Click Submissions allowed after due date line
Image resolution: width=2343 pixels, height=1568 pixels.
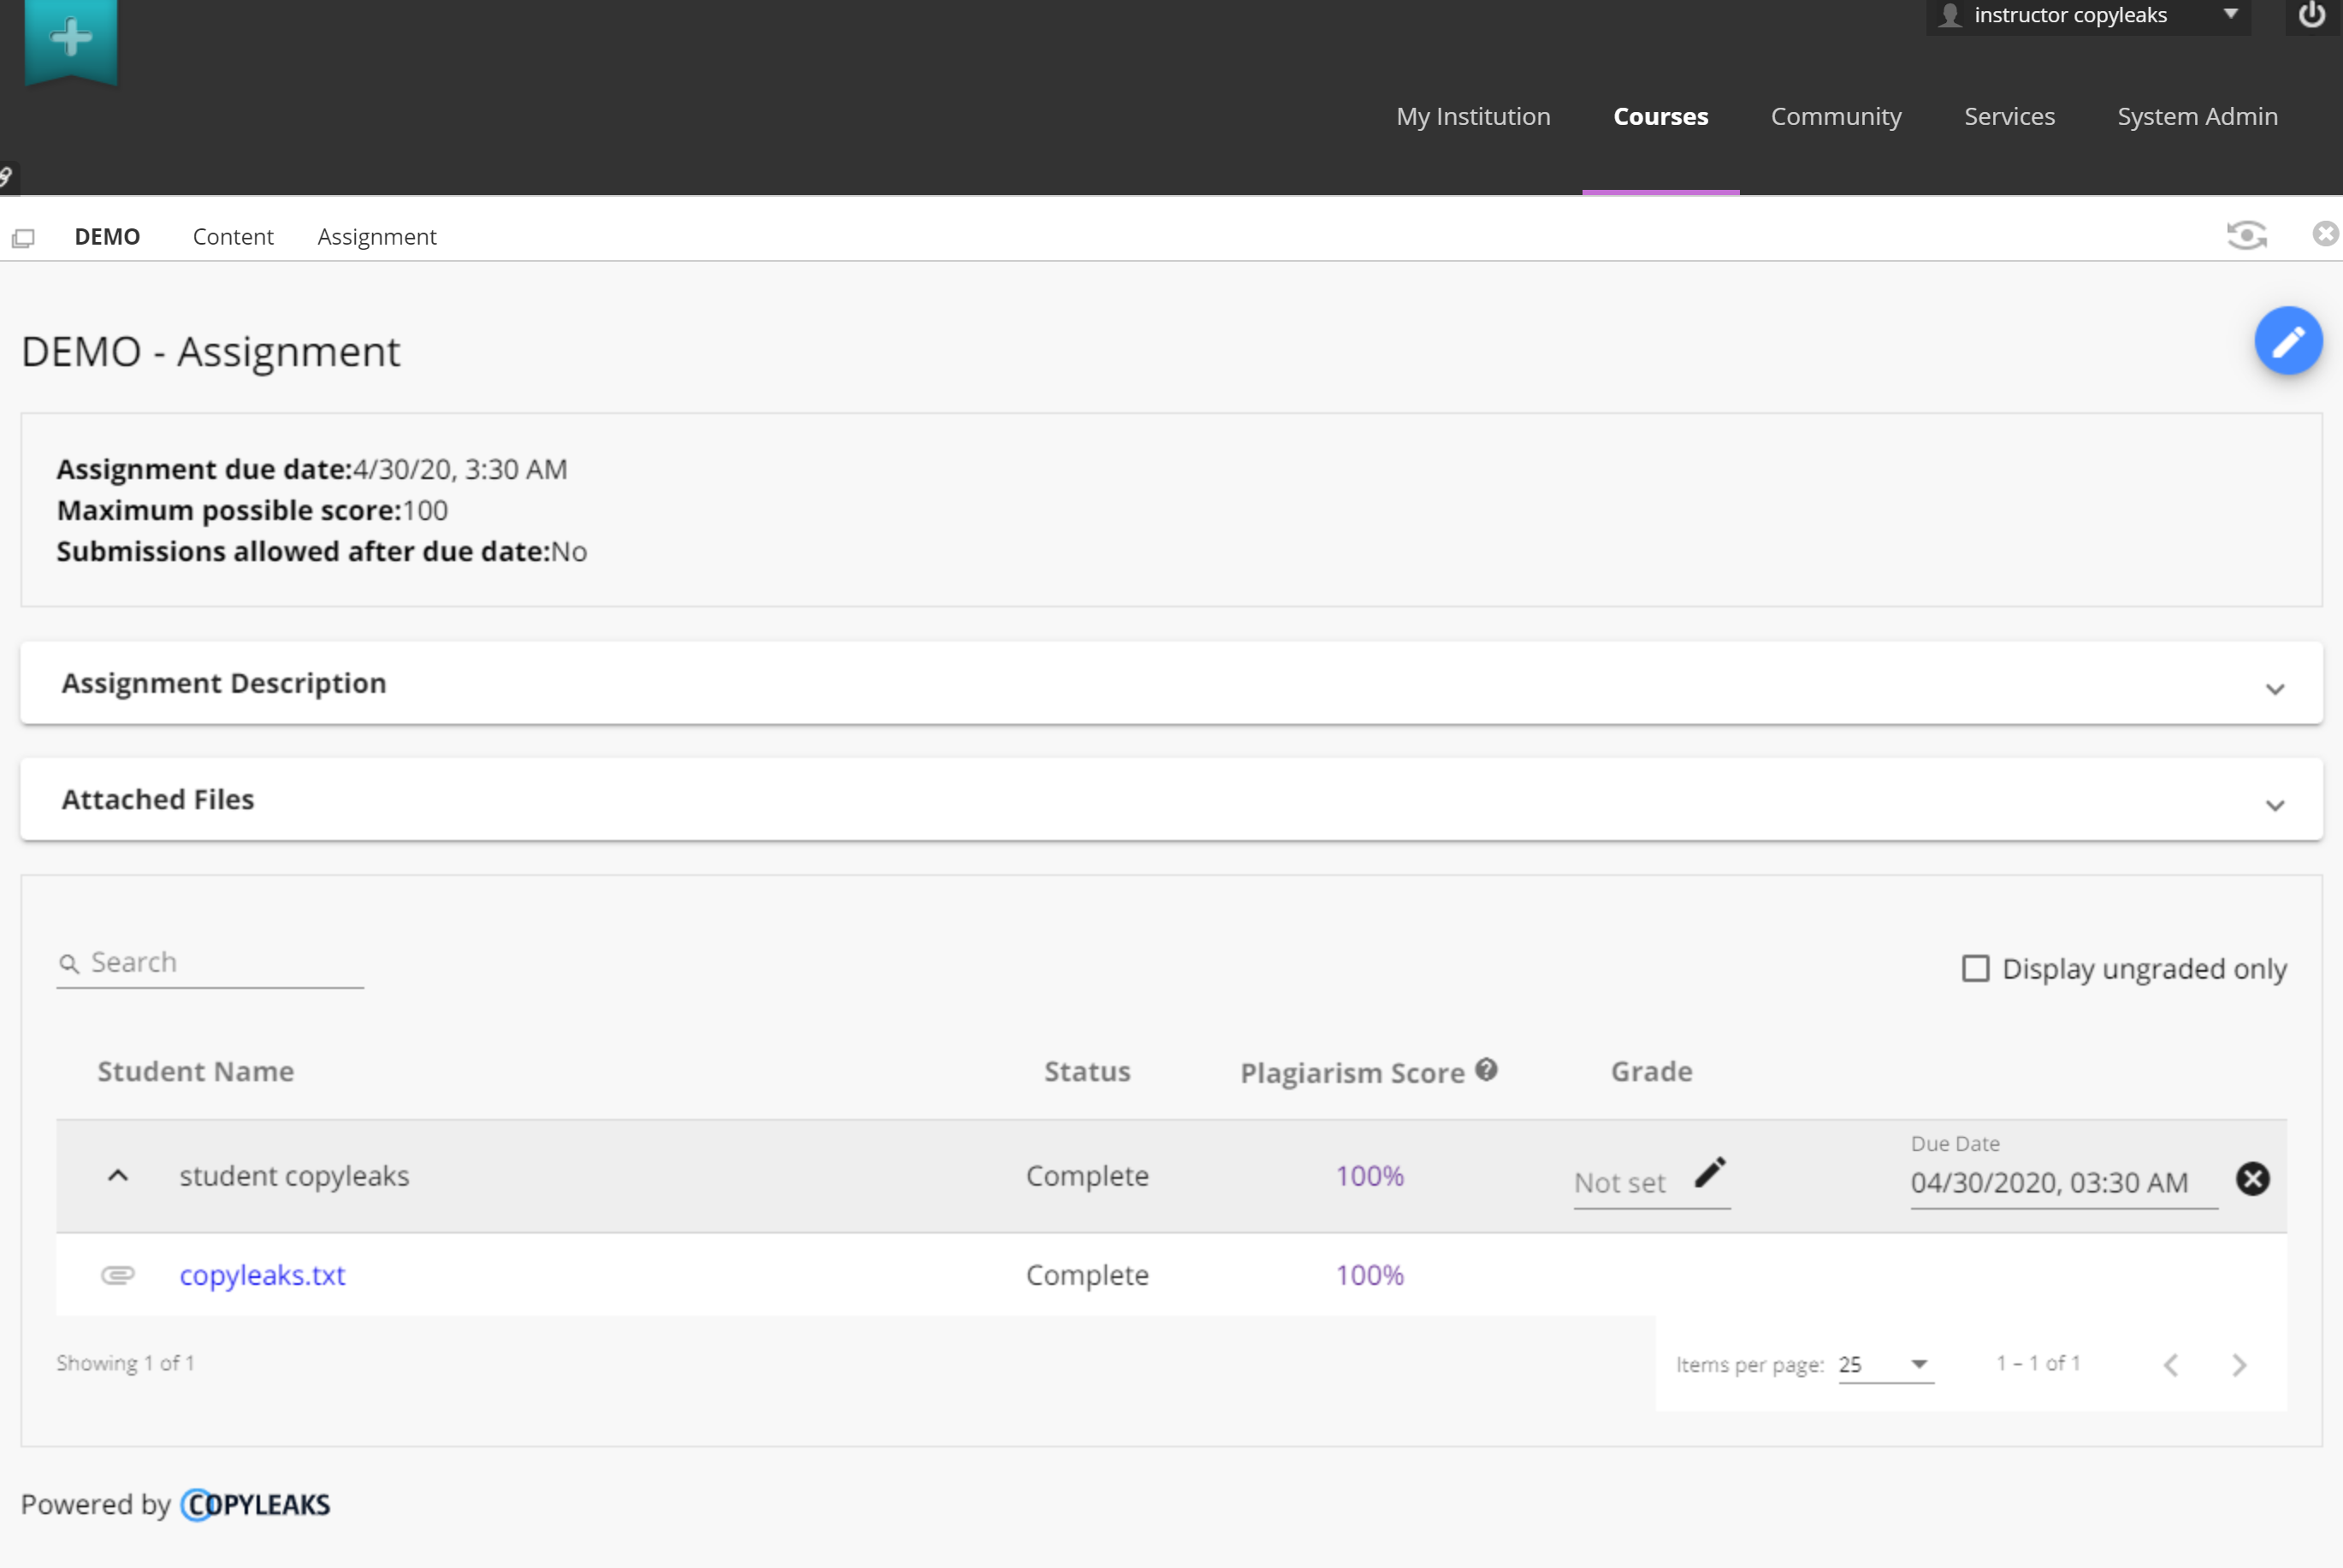pos(322,551)
